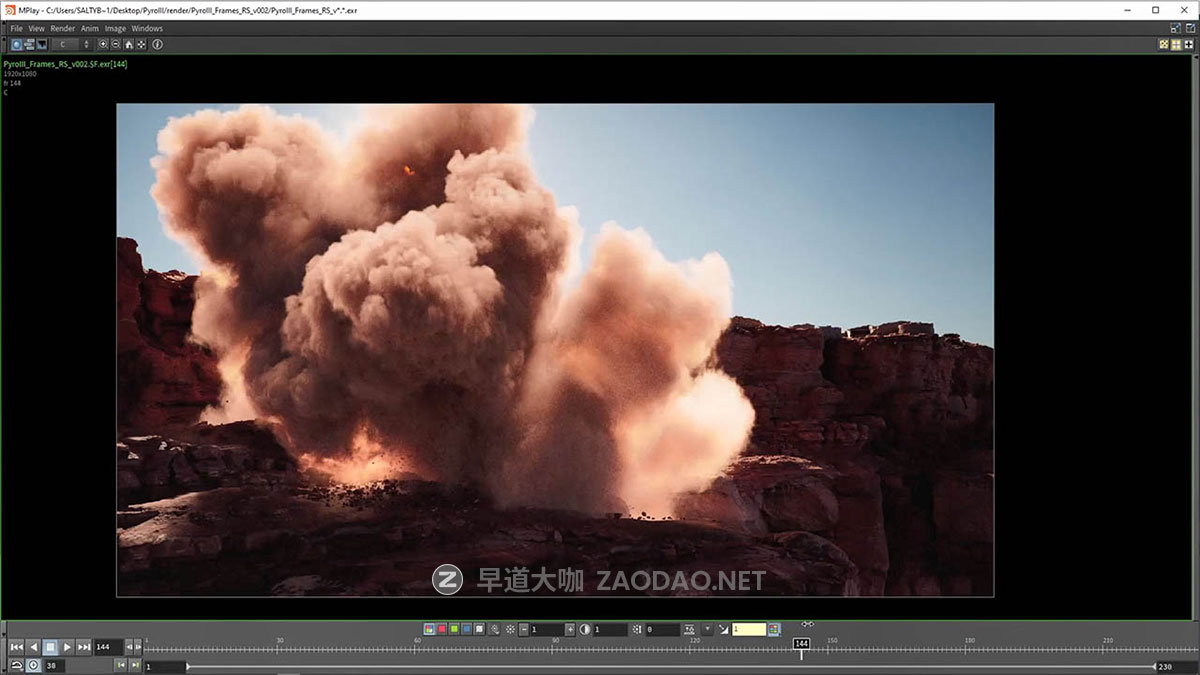Toggle the red channel display
Viewport: 1200px width, 675px height.
coord(441,629)
